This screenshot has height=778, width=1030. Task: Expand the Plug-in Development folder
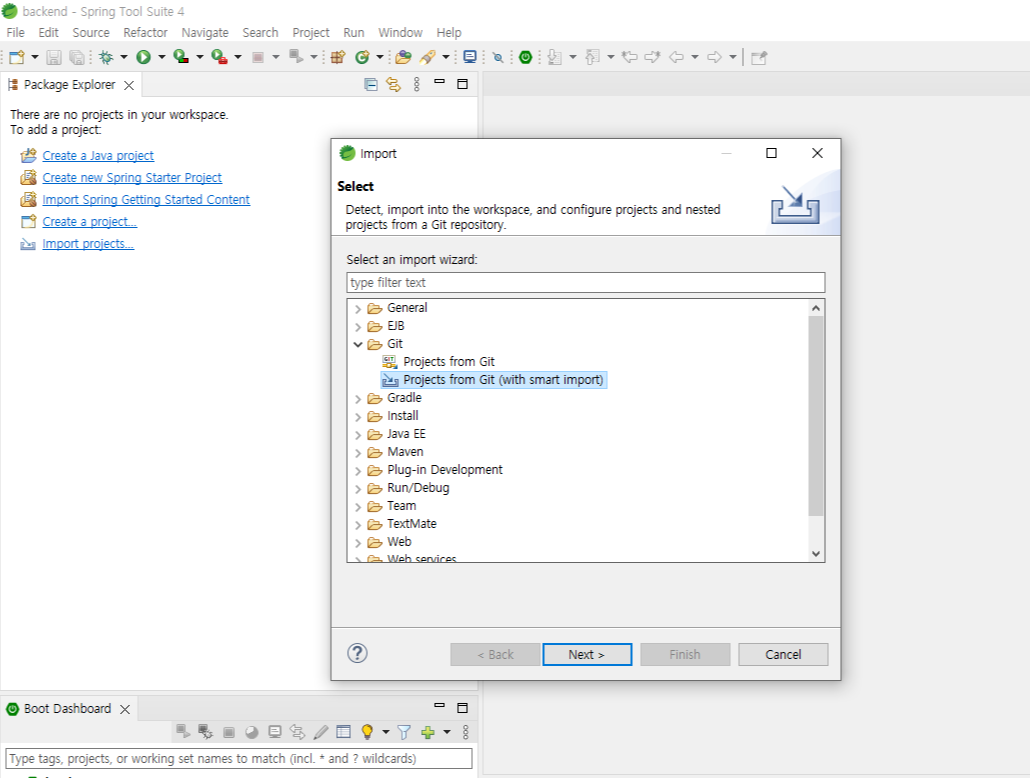(358, 470)
